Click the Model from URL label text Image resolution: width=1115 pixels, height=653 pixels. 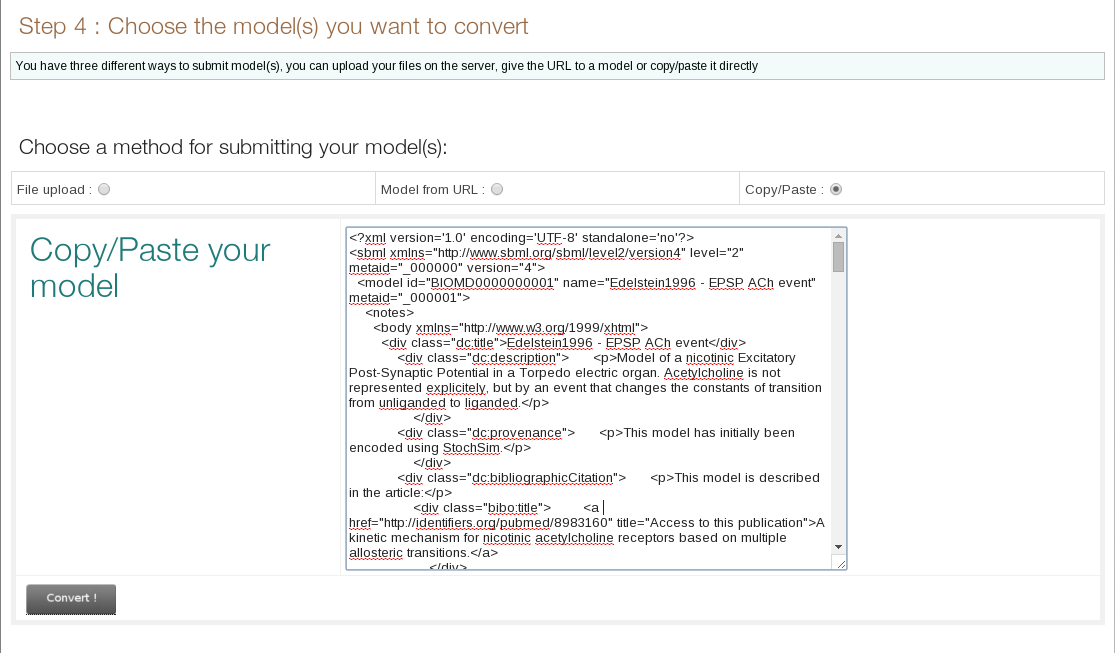[430, 188]
